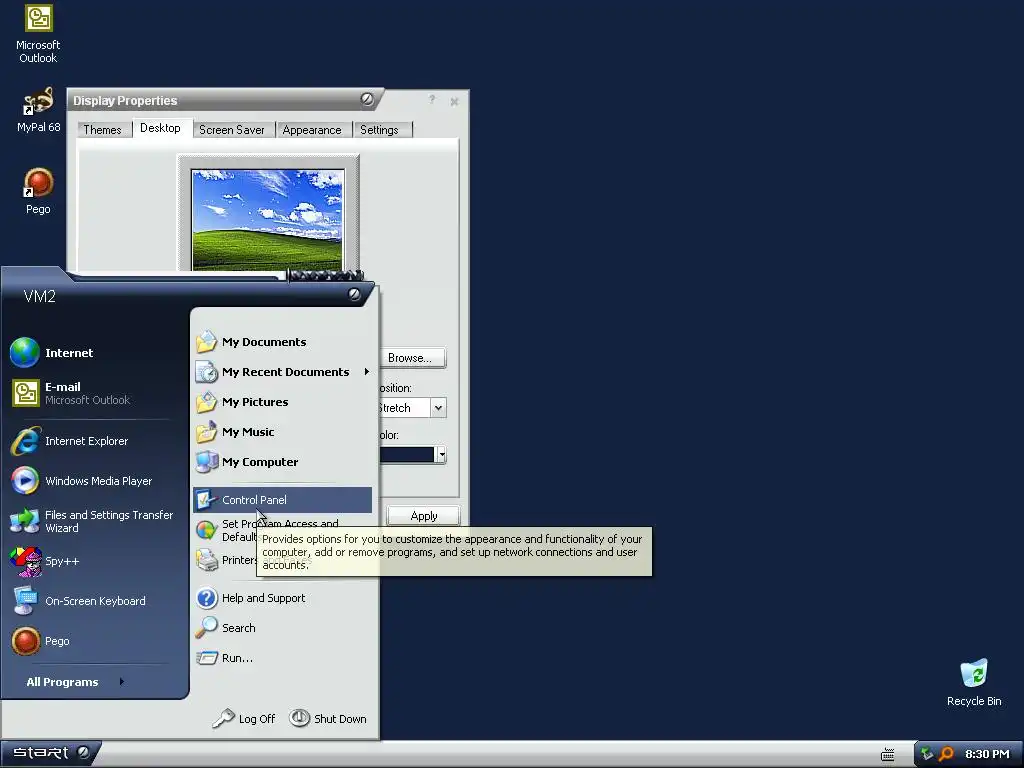This screenshot has height=768, width=1024.
Task: Open the Appearance tab
Action: click(312, 129)
